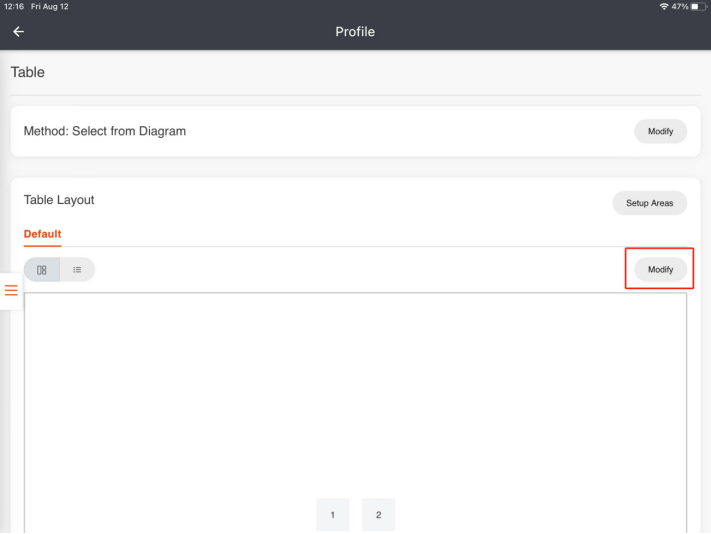Select the Default area tab
The image size is (711, 534).
42,234
